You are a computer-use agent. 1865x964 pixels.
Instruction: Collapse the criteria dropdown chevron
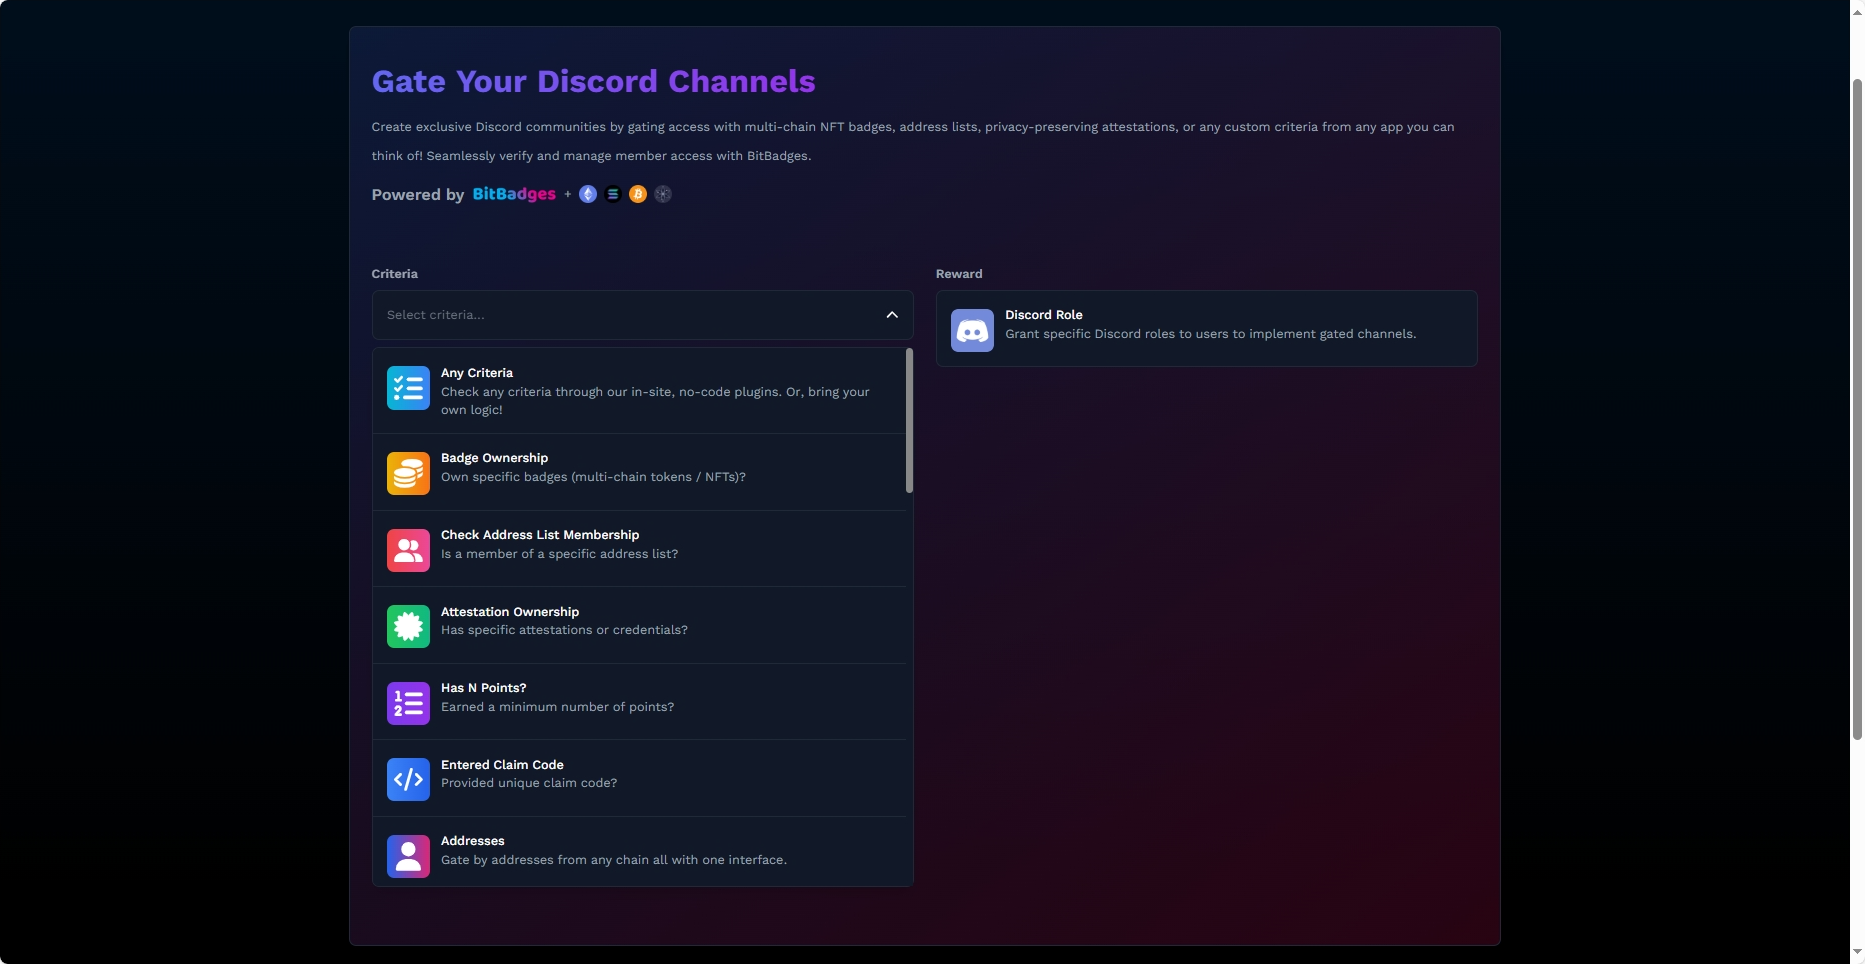[892, 315]
